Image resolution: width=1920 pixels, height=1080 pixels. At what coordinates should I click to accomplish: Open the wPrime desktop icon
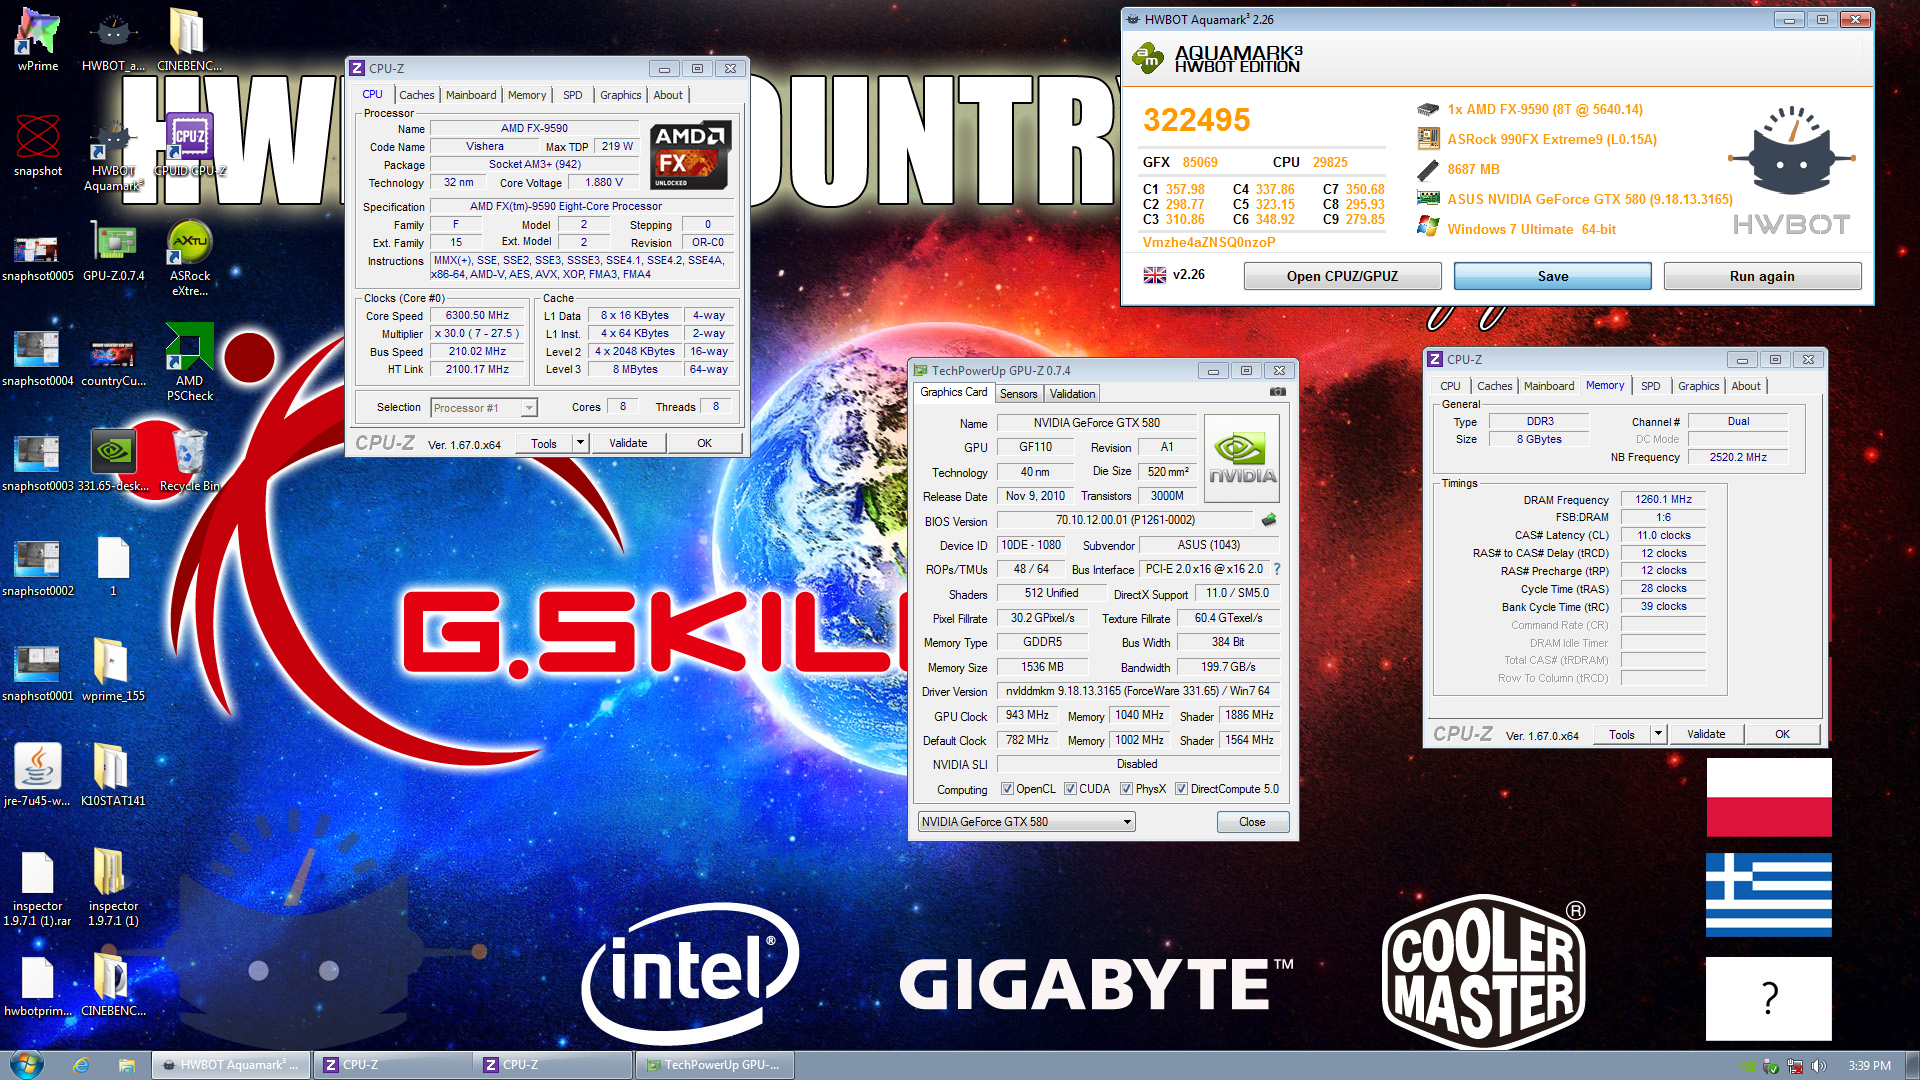[38, 40]
